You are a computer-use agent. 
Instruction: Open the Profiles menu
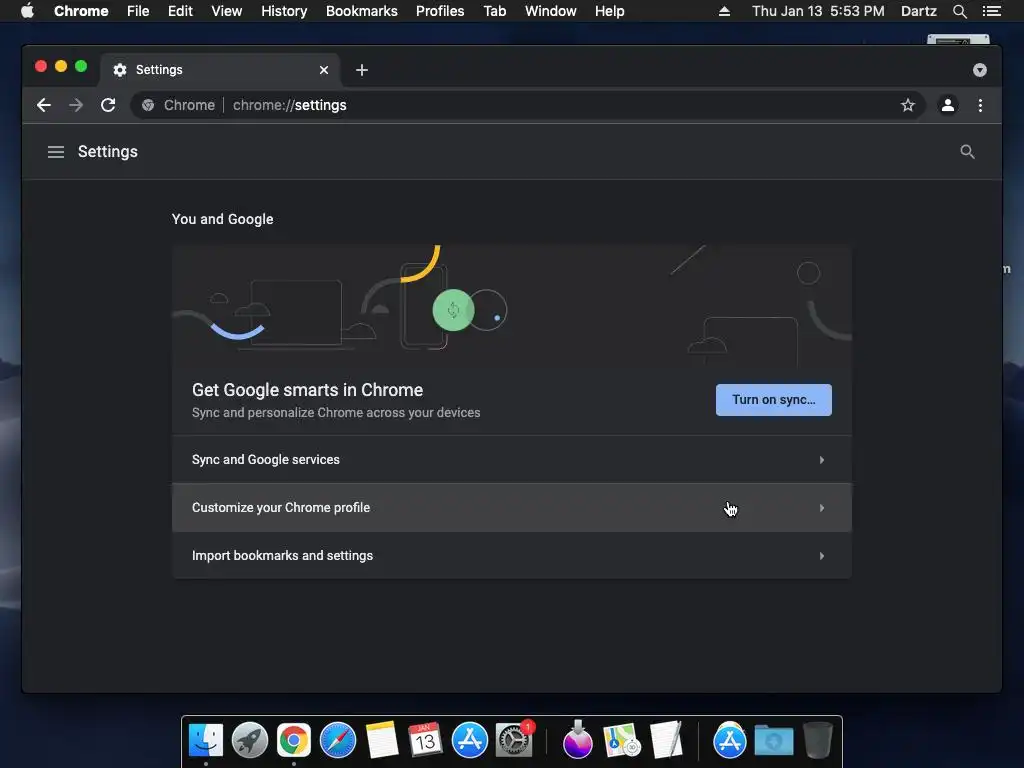(440, 11)
